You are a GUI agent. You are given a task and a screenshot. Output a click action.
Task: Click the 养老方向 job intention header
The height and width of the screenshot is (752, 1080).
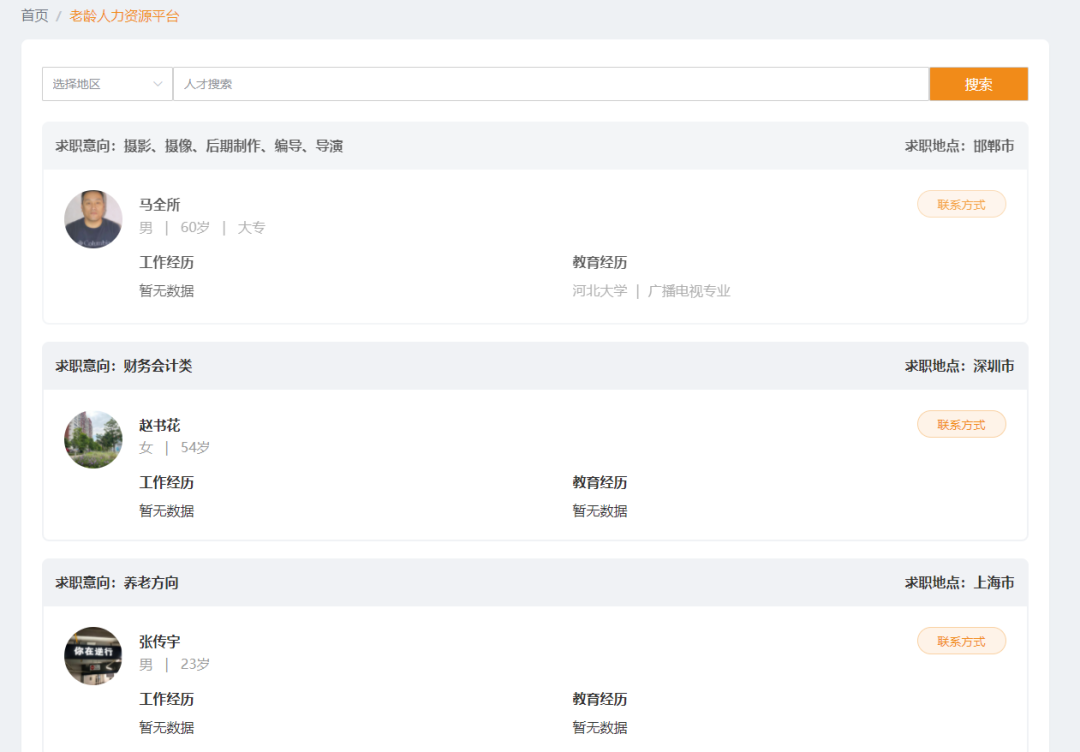click(x=117, y=582)
